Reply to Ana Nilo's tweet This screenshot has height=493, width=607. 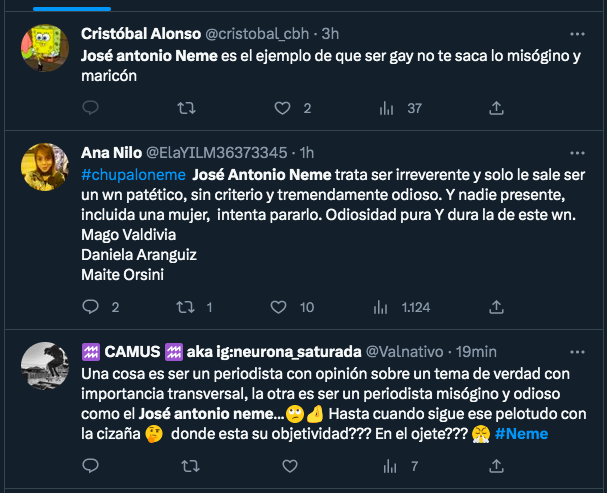(90, 307)
